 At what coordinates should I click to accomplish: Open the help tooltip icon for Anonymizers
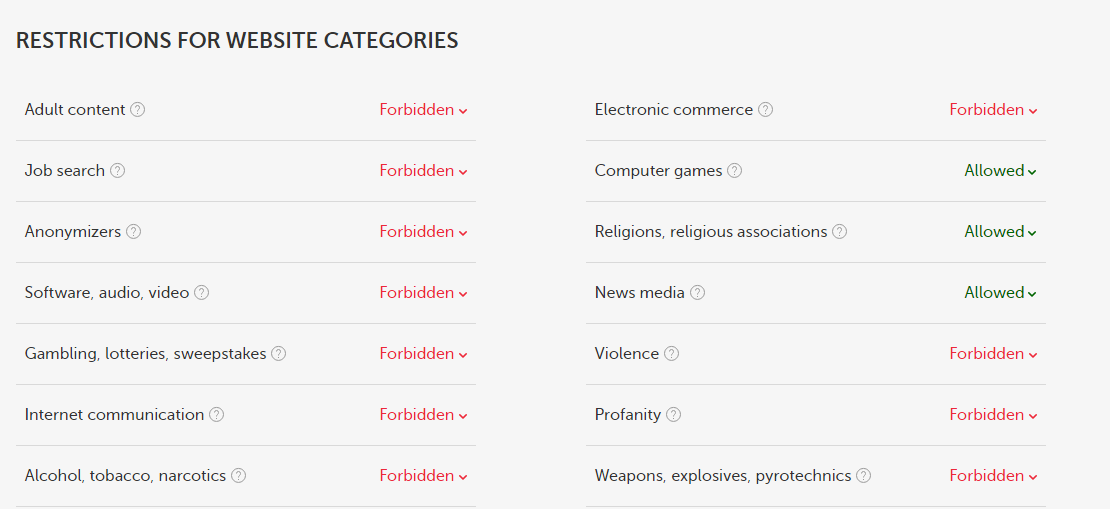tap(133, 232)
